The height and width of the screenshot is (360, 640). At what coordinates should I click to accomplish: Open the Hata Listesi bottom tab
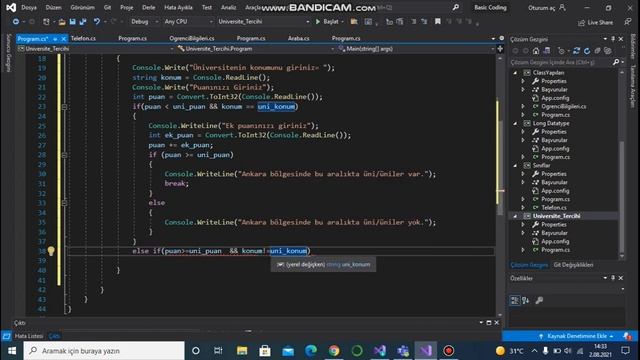tap(29, 336)
